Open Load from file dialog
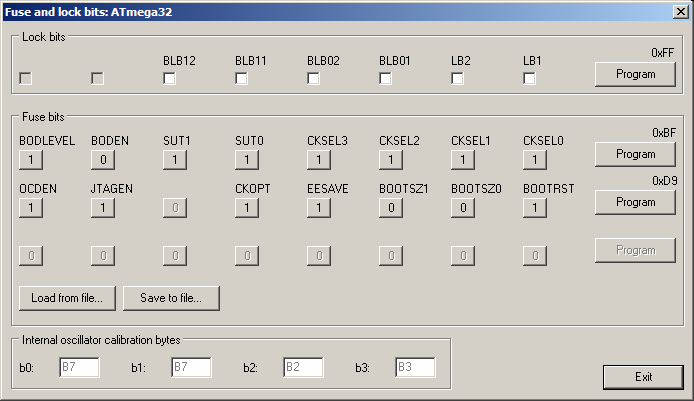This screenshot has width=694, height=401. tap(67, 298)
